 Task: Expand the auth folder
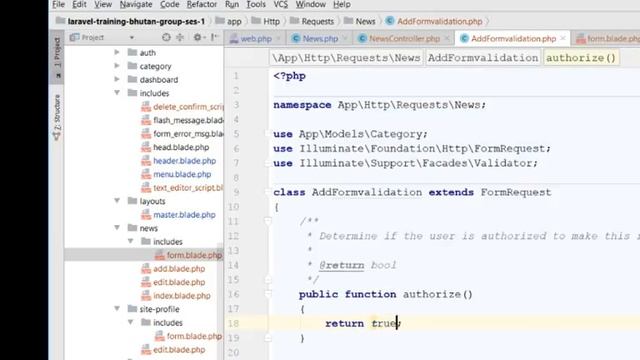coord(117,52)
